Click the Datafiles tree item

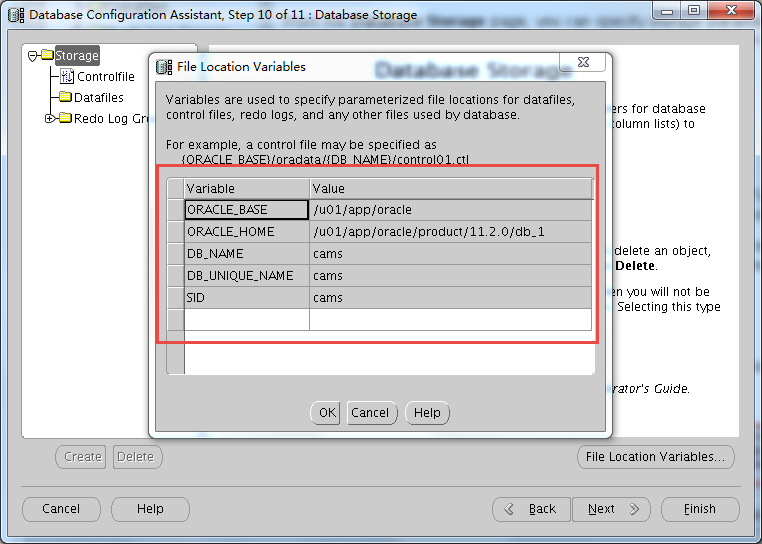click(x=99, y=97)
